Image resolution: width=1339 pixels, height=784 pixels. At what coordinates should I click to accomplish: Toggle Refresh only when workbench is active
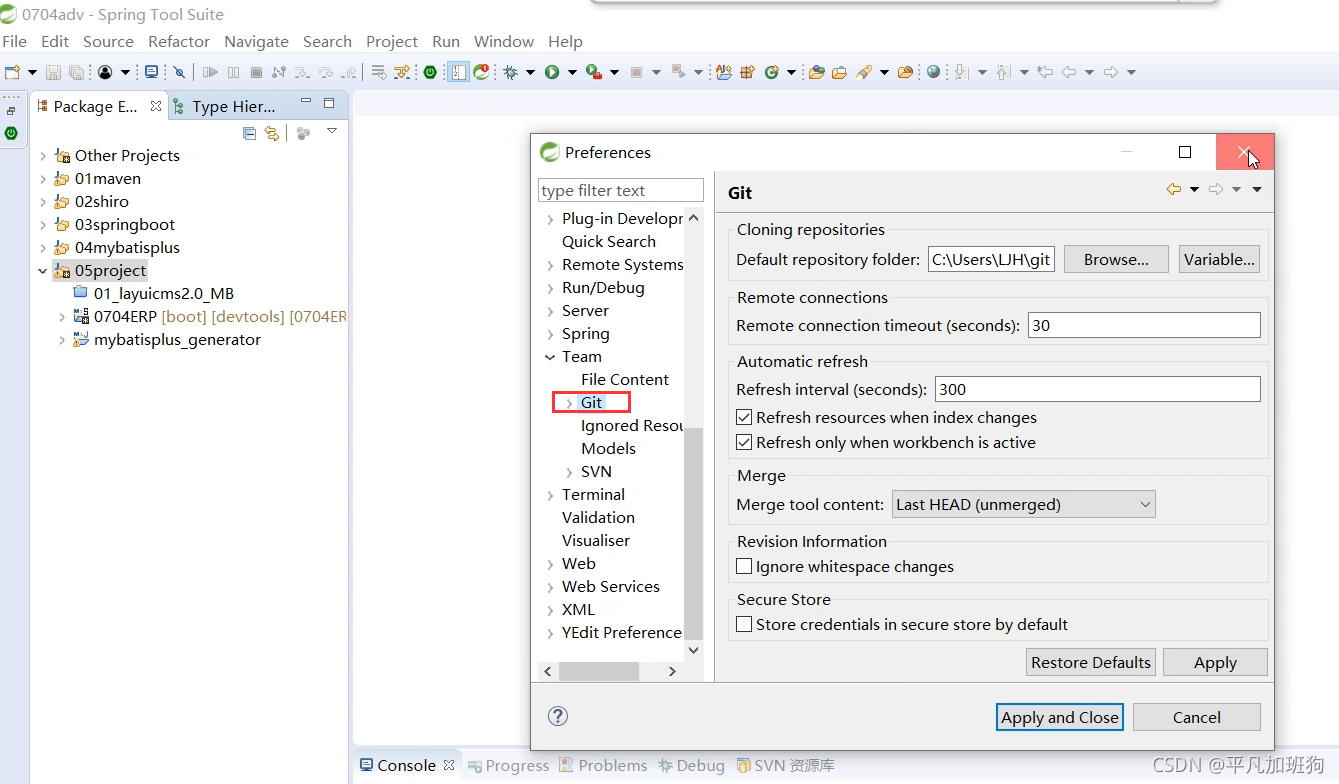(x=744, y=442)
